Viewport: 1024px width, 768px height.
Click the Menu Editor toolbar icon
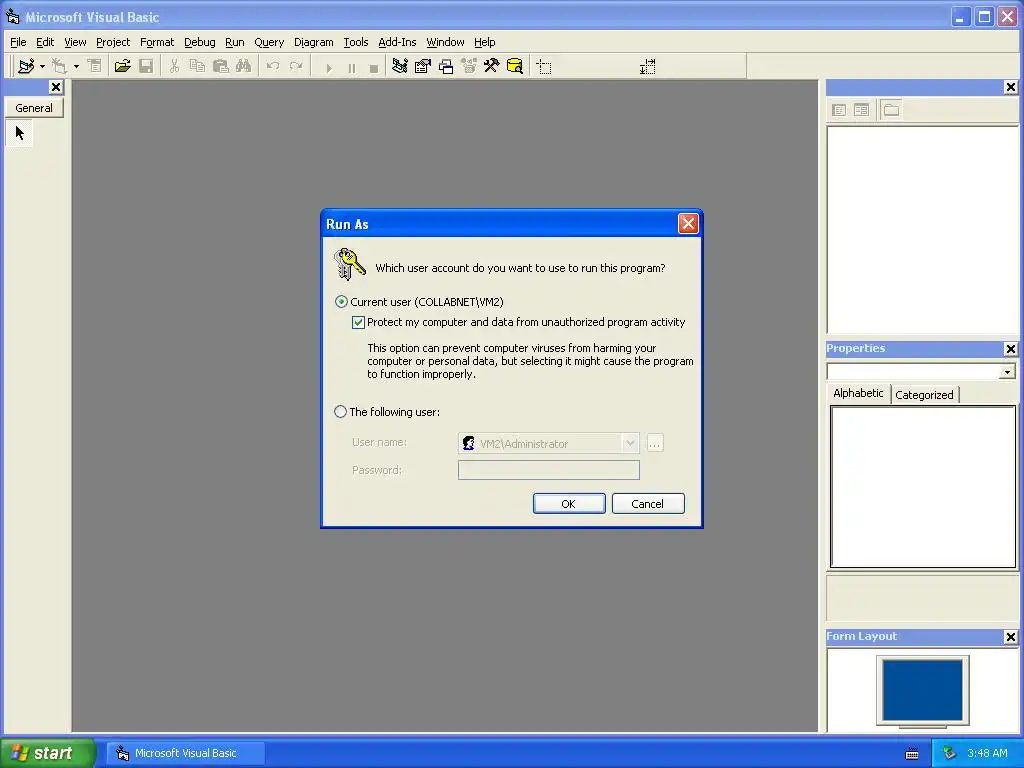pyautogui.click(x=95, y=66)
